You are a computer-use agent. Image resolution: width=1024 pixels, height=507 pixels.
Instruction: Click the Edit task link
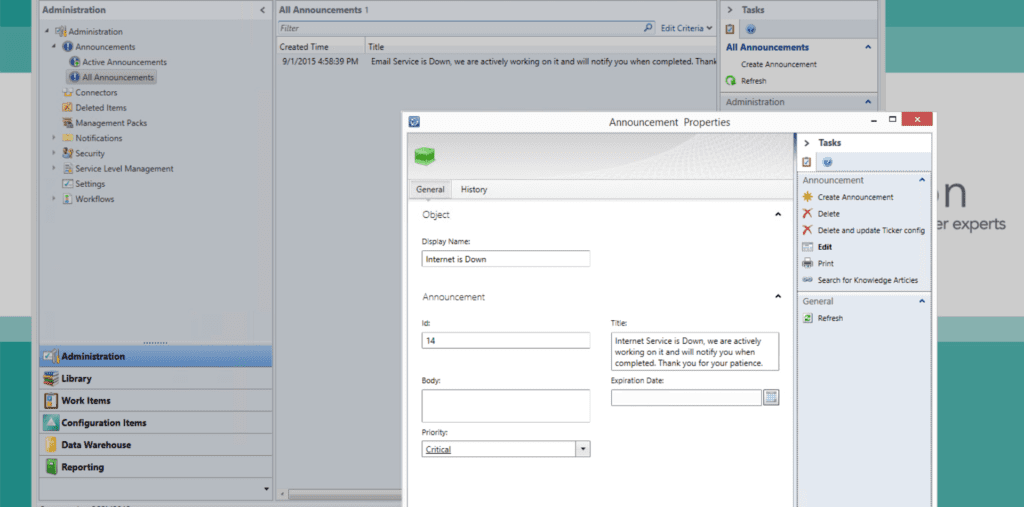tap(824, 247)
